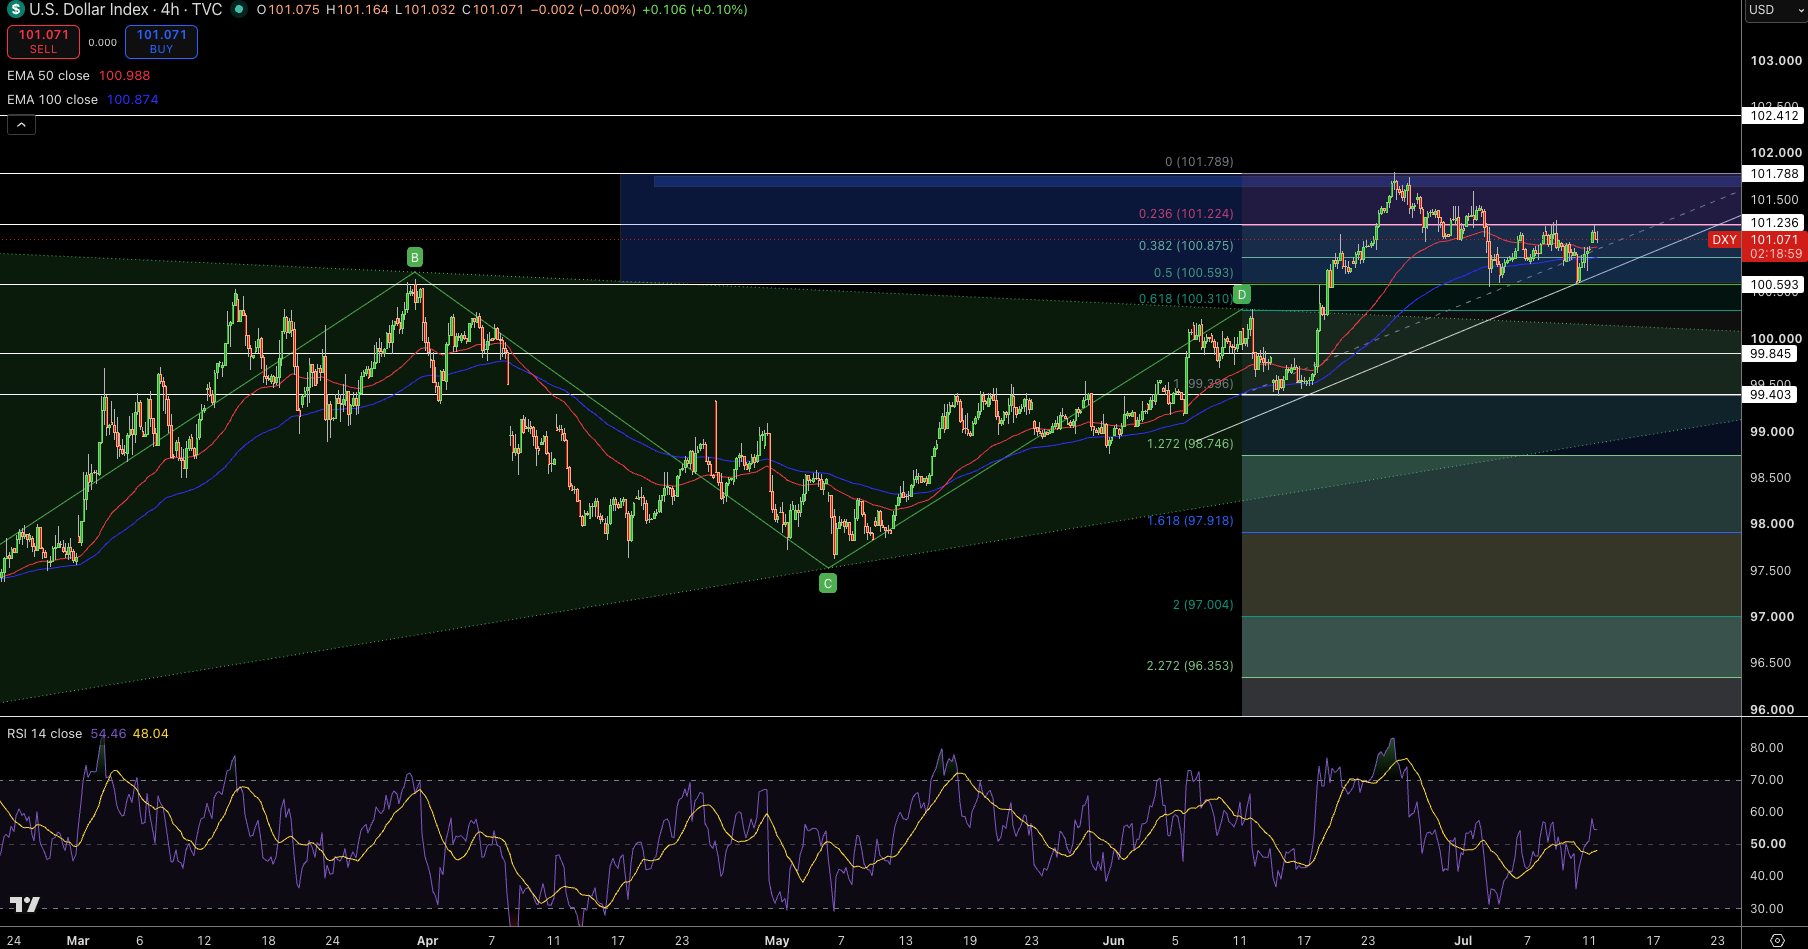Image resolution: width=1808 pixels, height=949 pixels.
Task: Click the RSI 30.00 scale label
Action: pos(1767,909)
